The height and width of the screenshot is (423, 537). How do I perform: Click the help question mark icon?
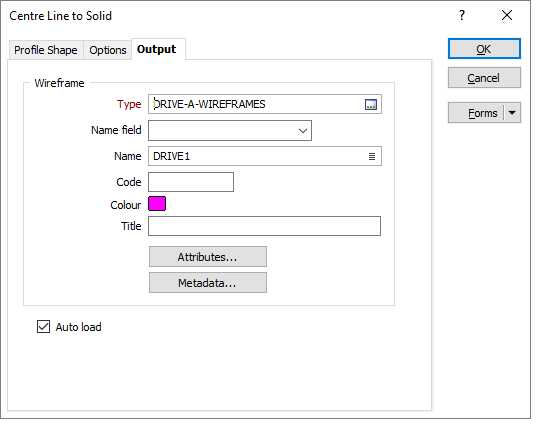[462, 15]
